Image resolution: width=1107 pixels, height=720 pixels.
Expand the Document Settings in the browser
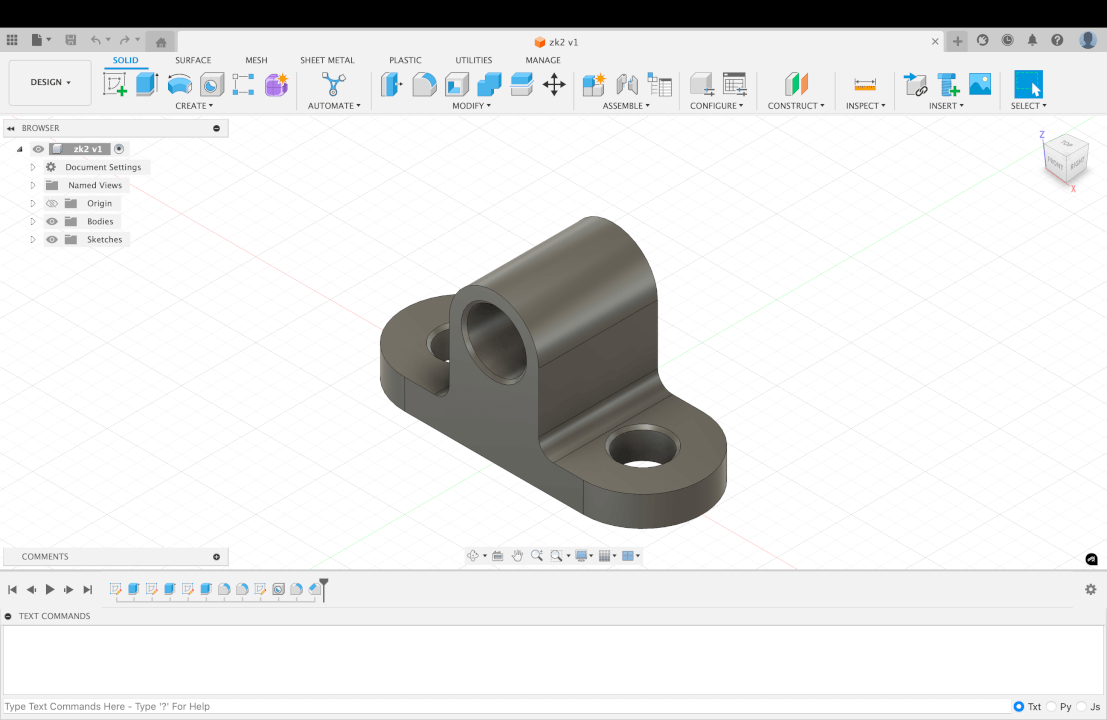coord(31,167)
